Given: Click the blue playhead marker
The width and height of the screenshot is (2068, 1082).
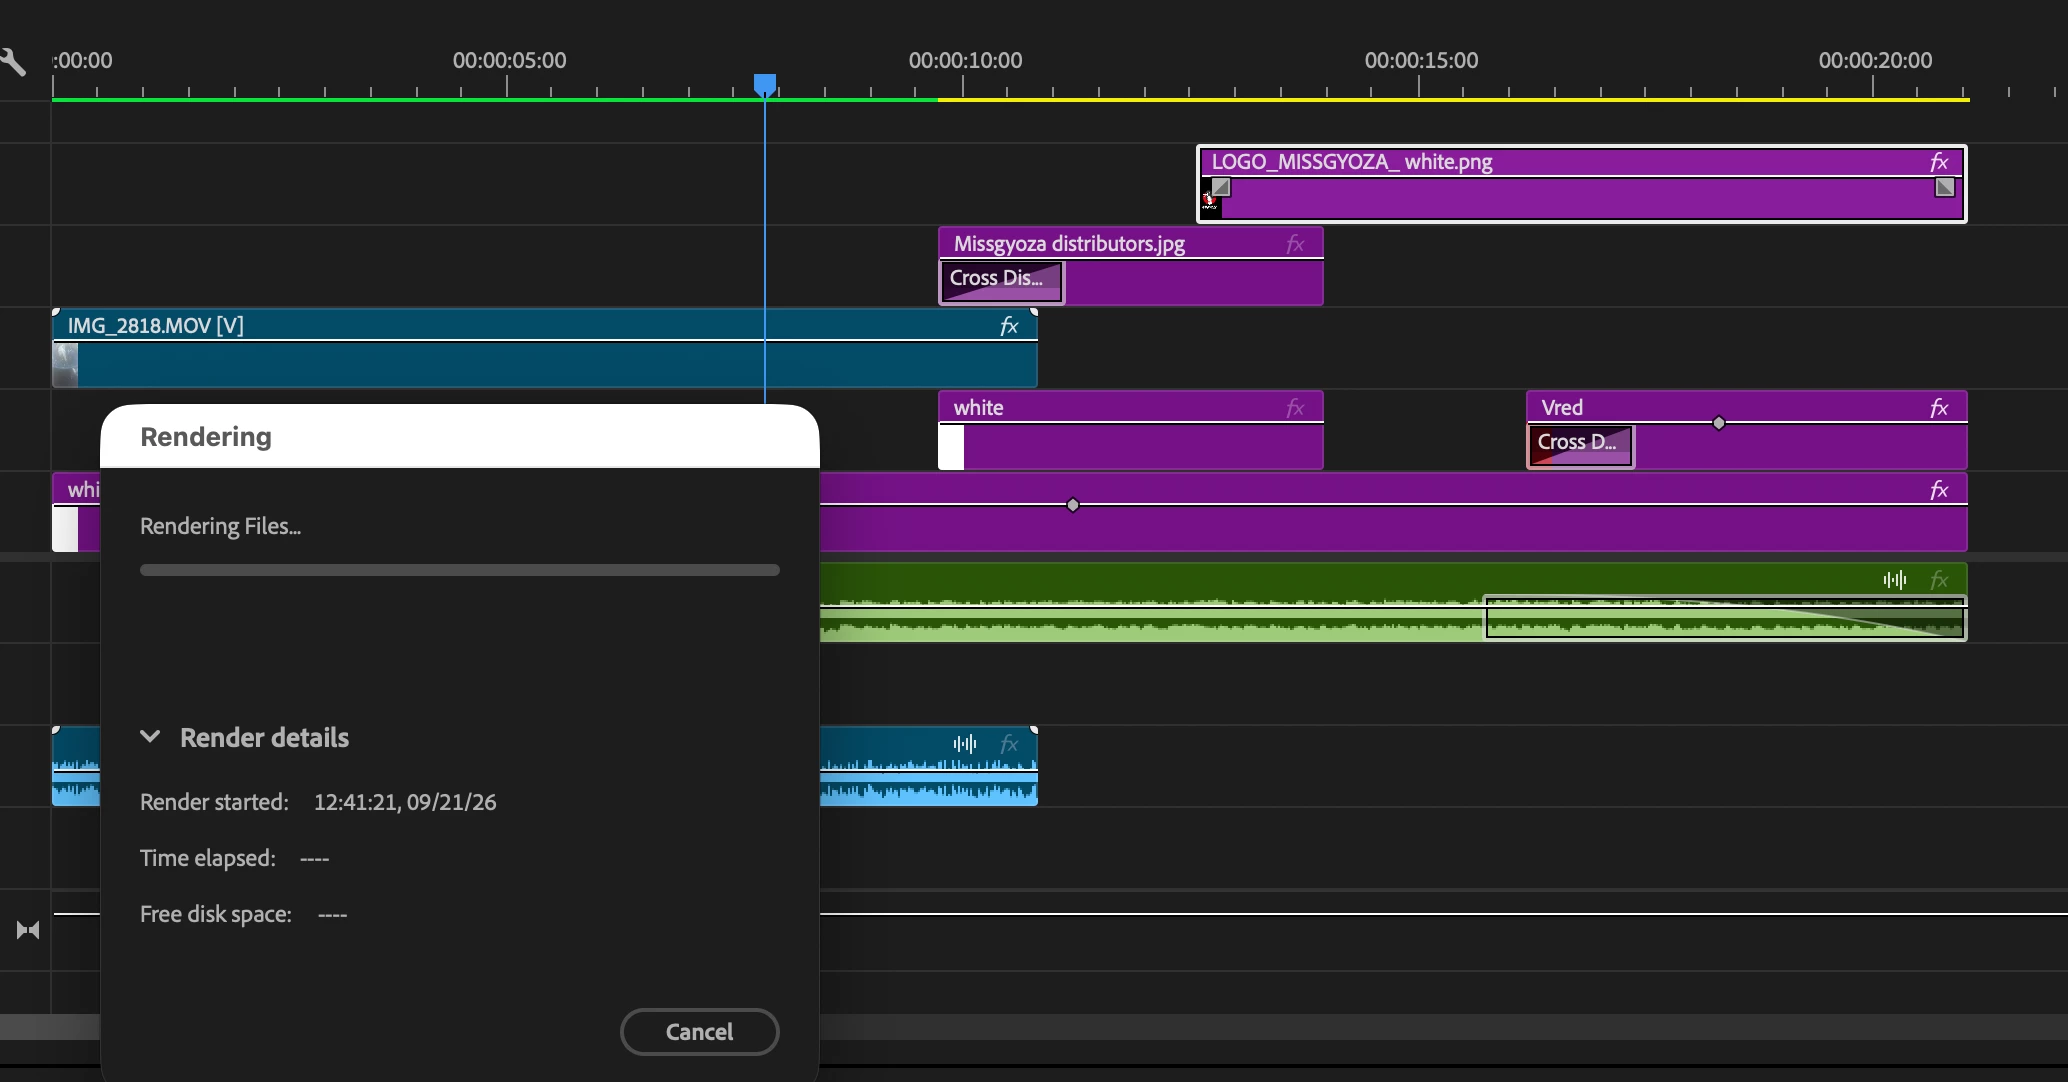Looking at the screenshot, I should click(x=765, y=85).
